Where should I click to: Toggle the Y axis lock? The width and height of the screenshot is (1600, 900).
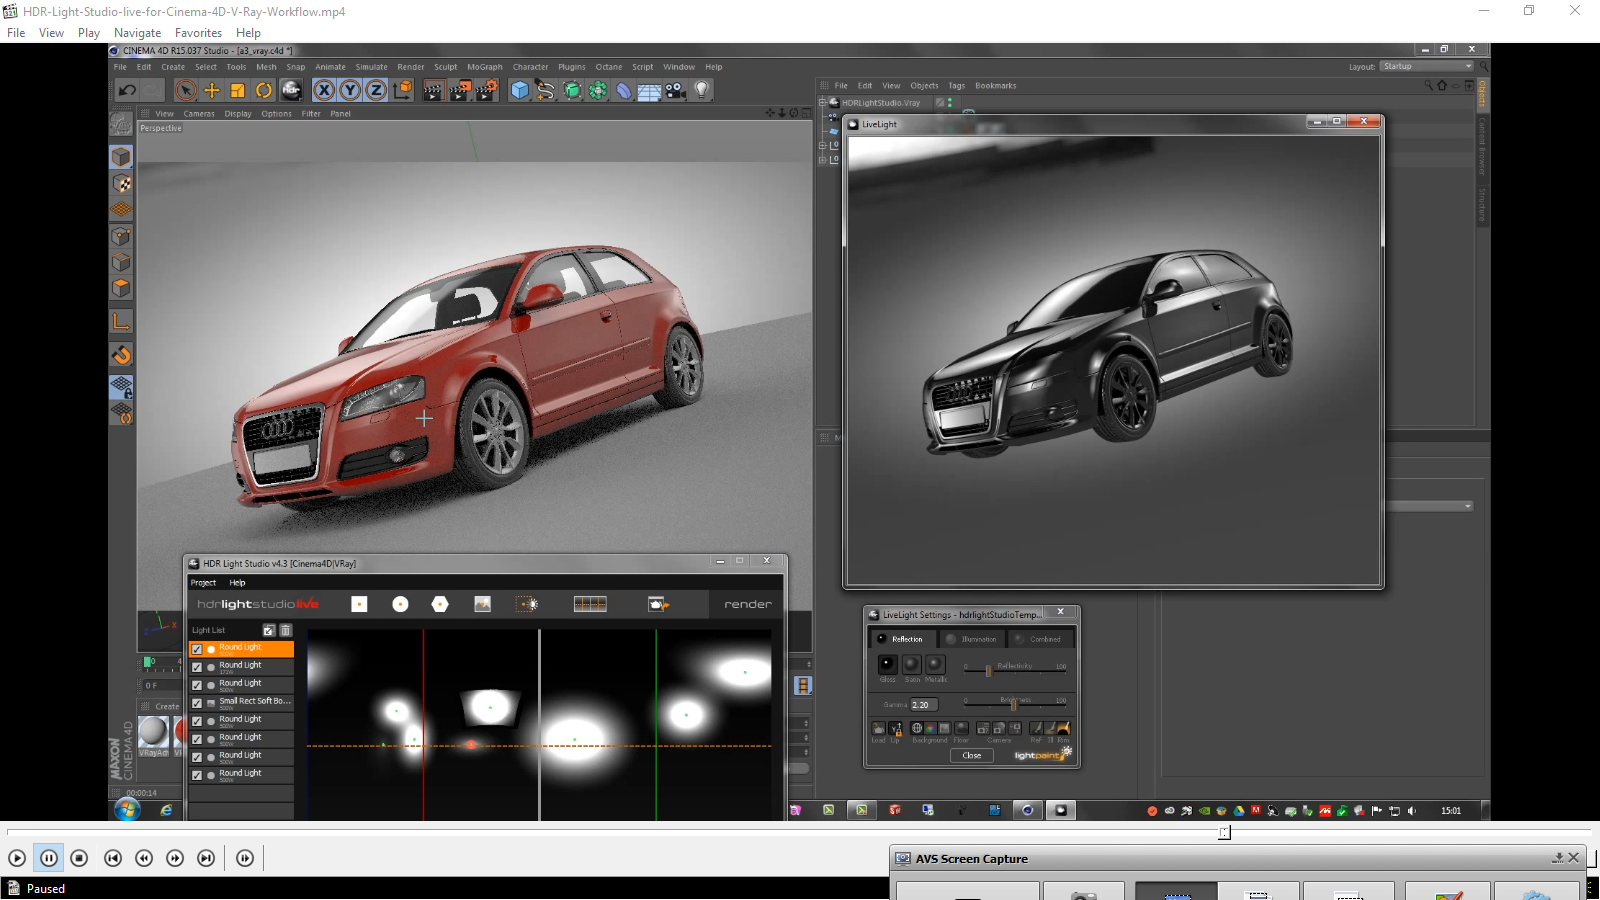[x=350, y=90]
